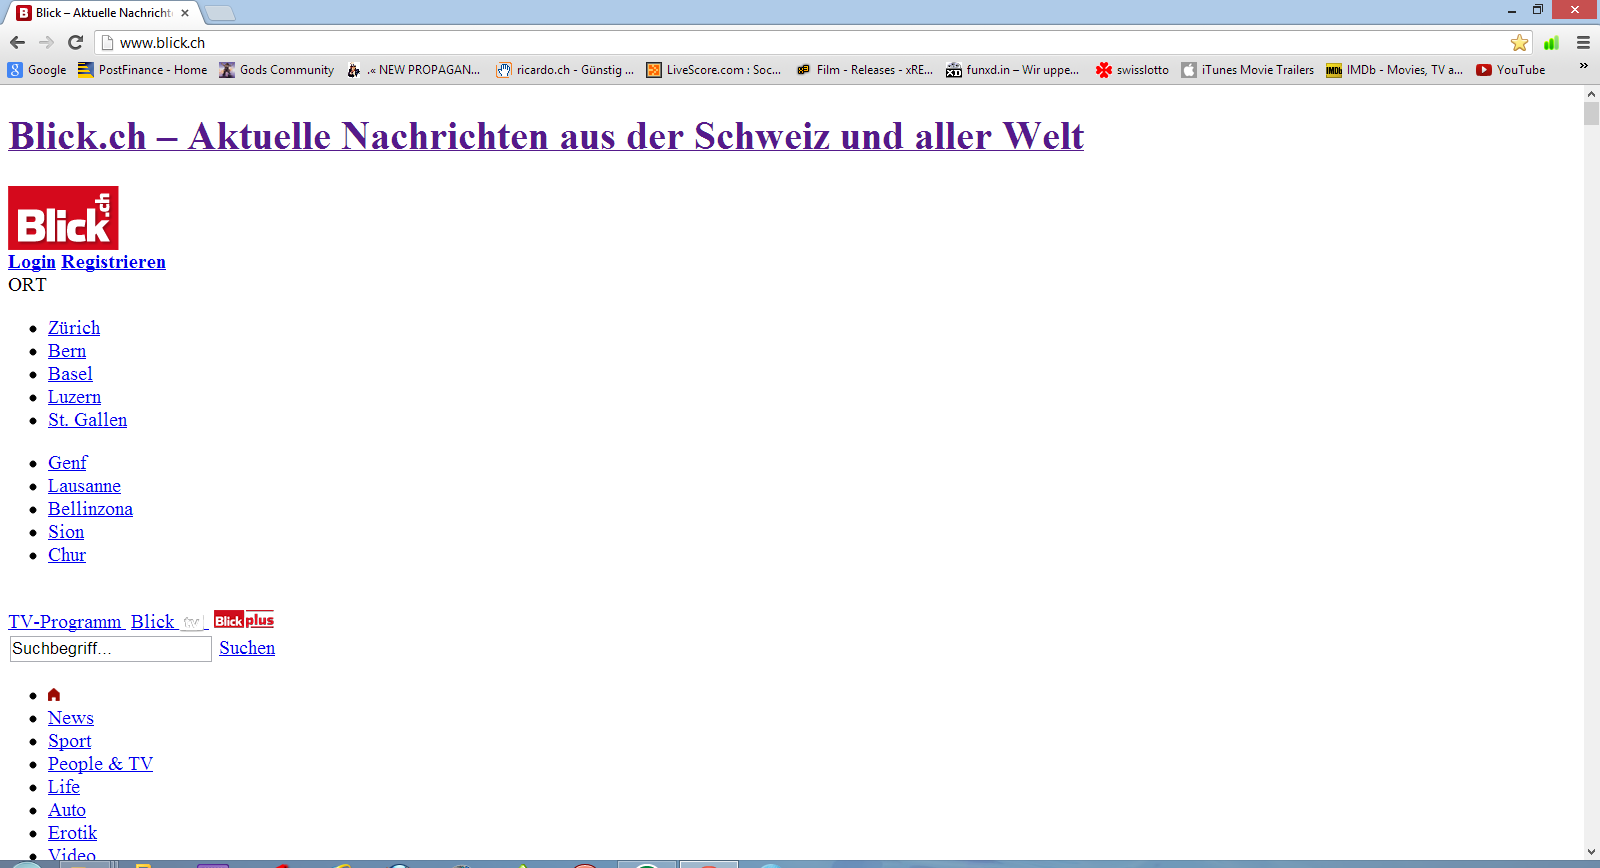This screenshot has width=1600, height=868.
Task: Go to the Sport section
Action: pos(69,741)
